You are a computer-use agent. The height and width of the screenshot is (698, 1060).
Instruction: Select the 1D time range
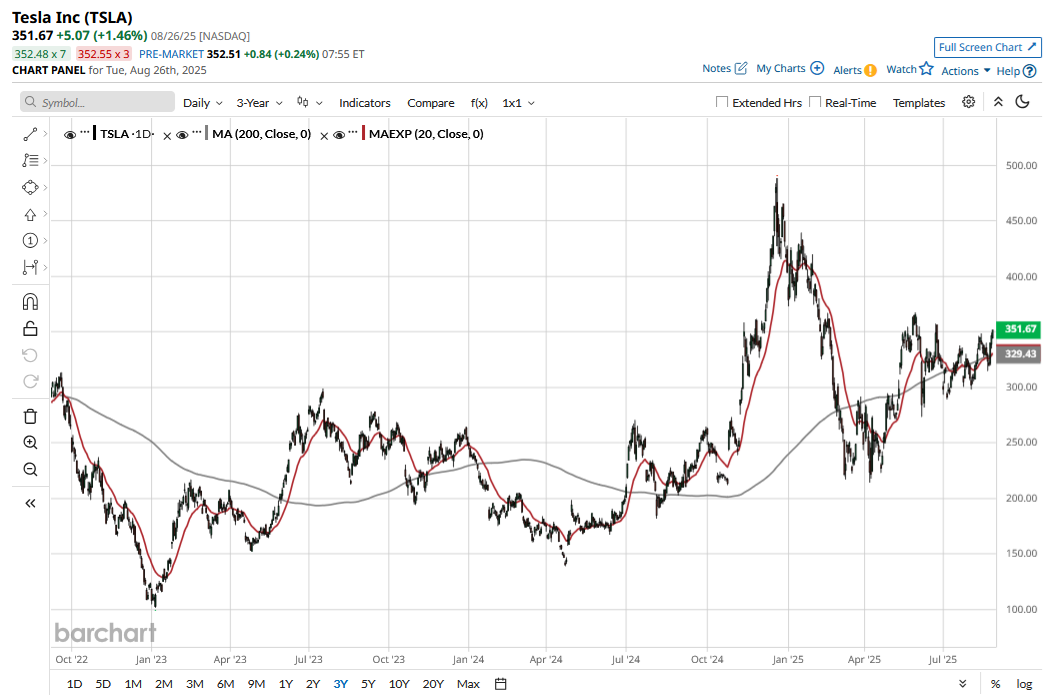click(x=74, y=684)
